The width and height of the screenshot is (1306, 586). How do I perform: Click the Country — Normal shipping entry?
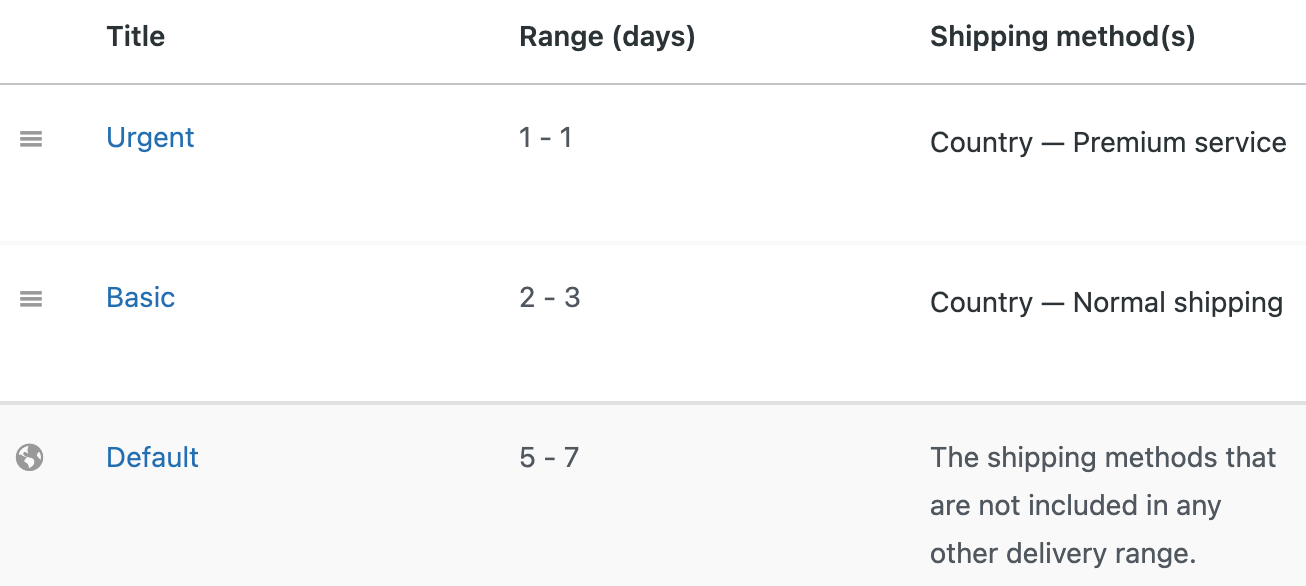click(1106, 302)
